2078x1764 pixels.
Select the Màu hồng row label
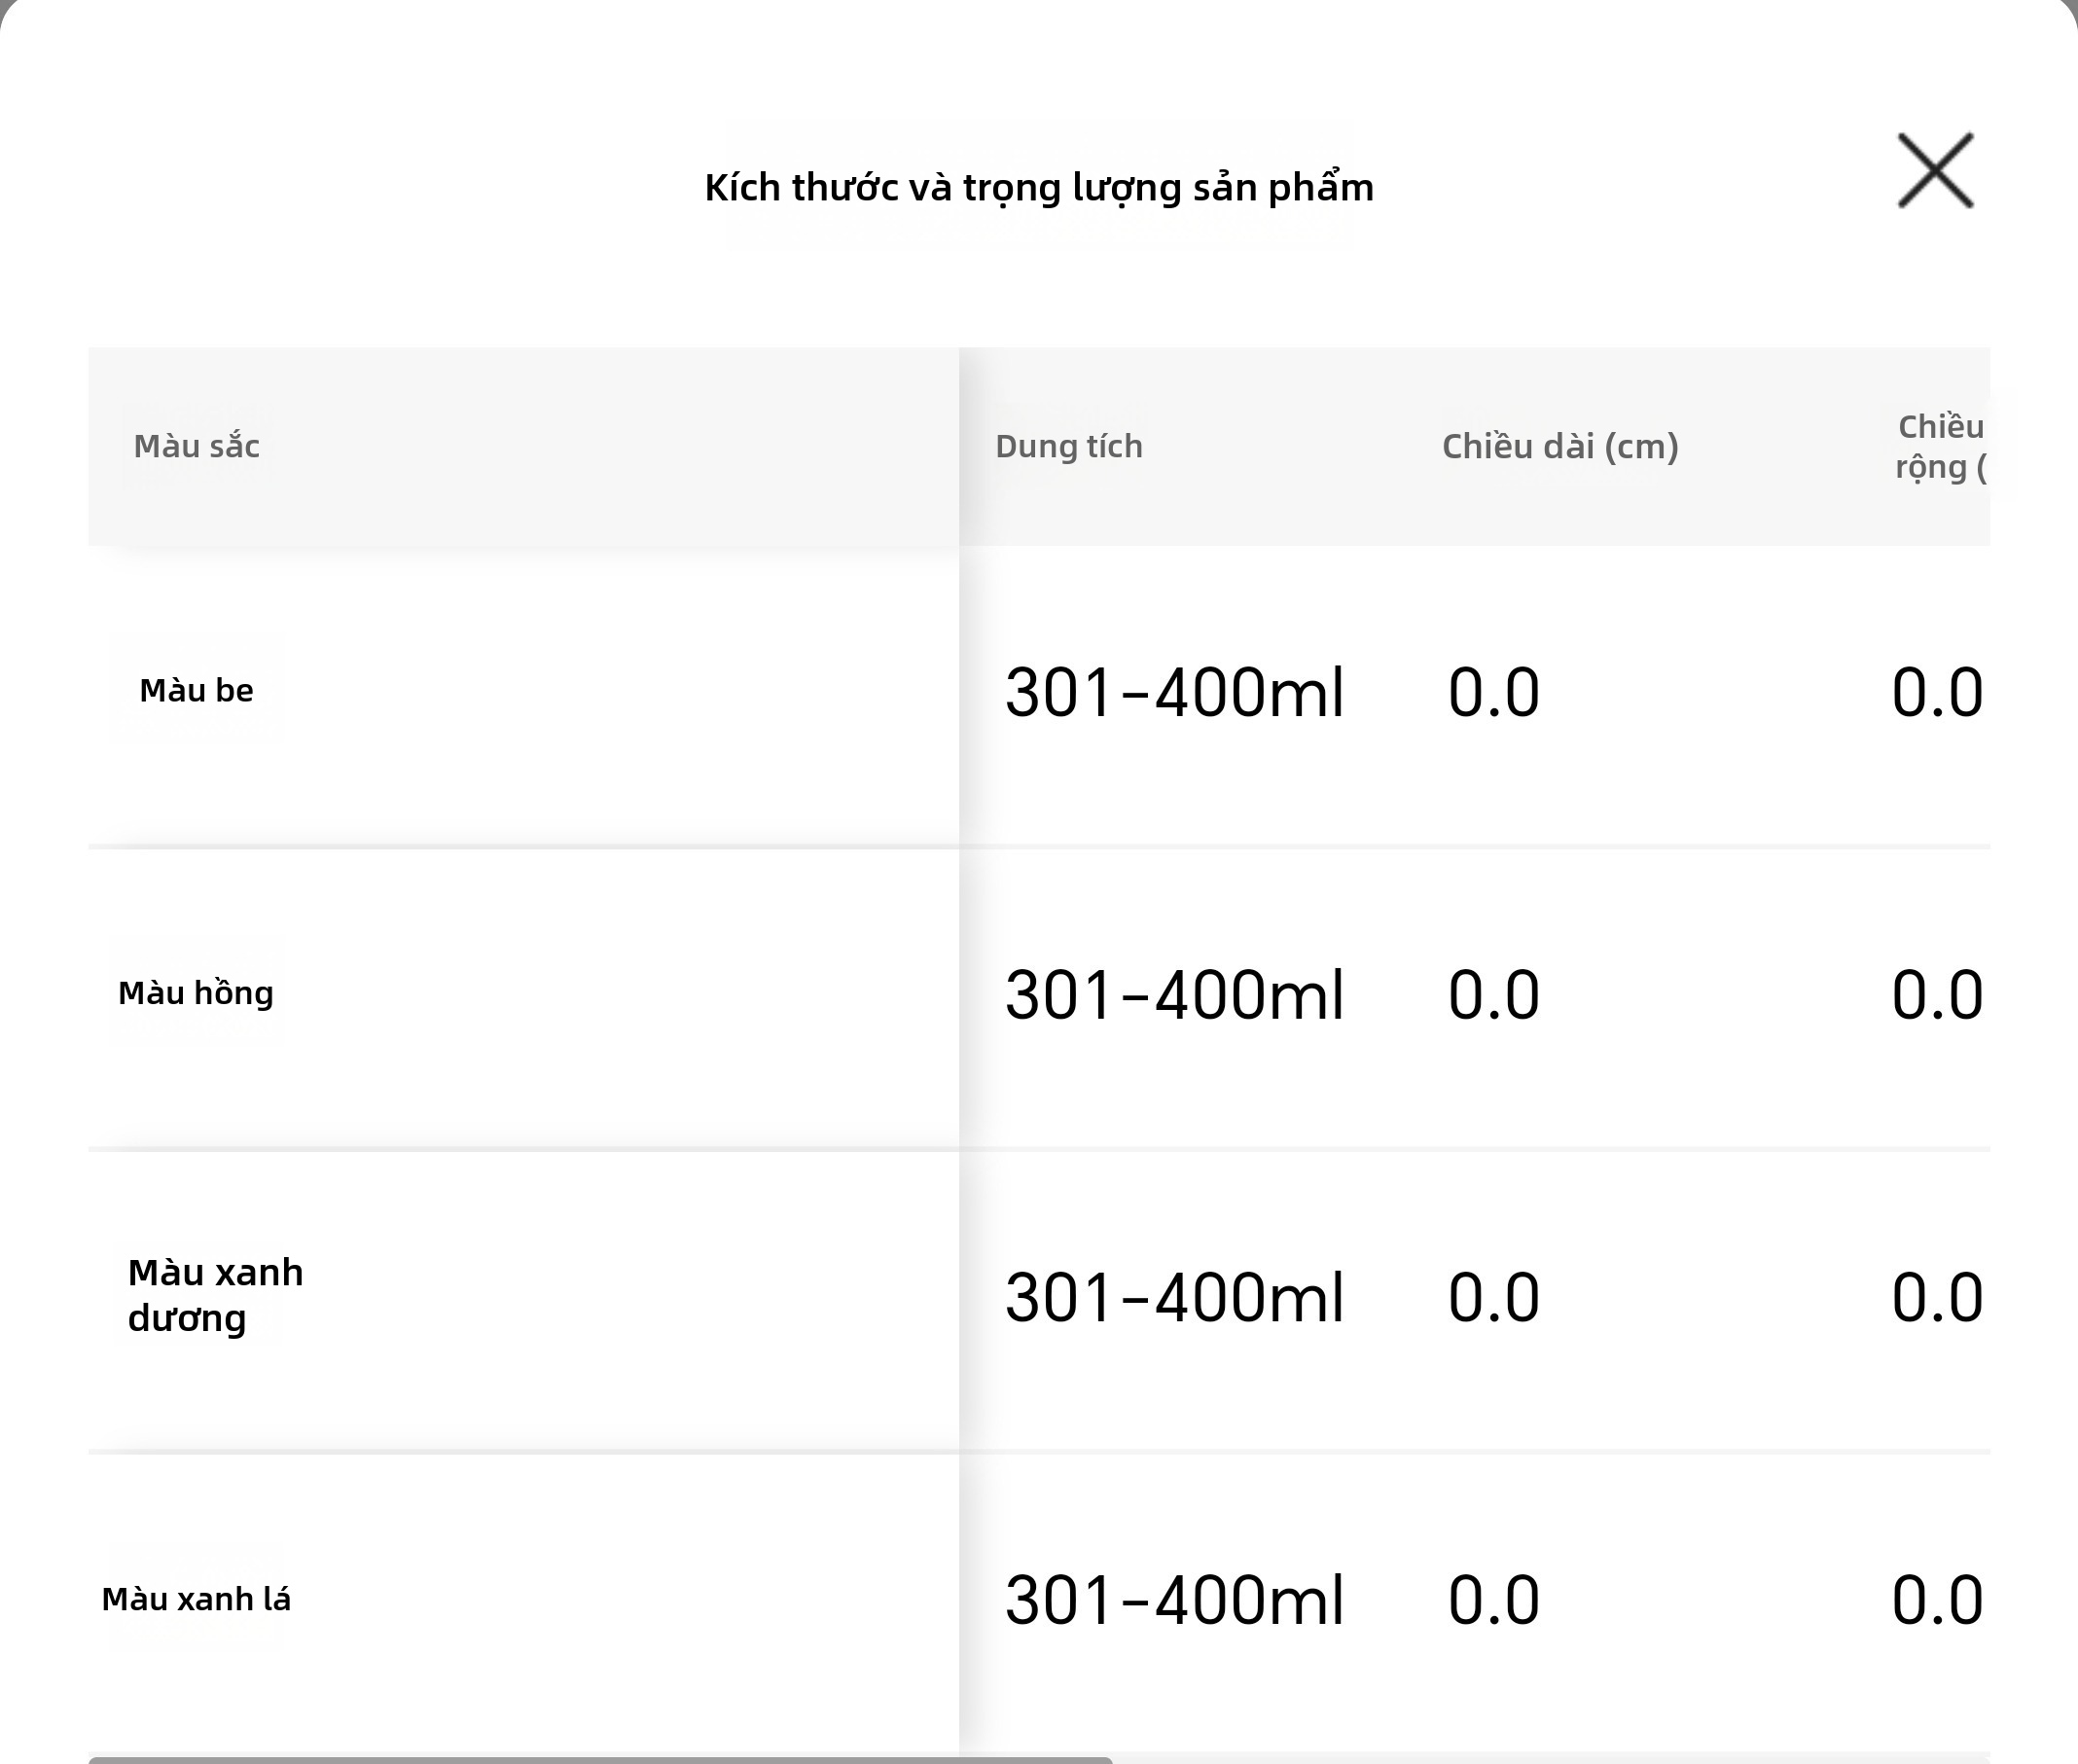pyautogui.click(x=196, y=992)
